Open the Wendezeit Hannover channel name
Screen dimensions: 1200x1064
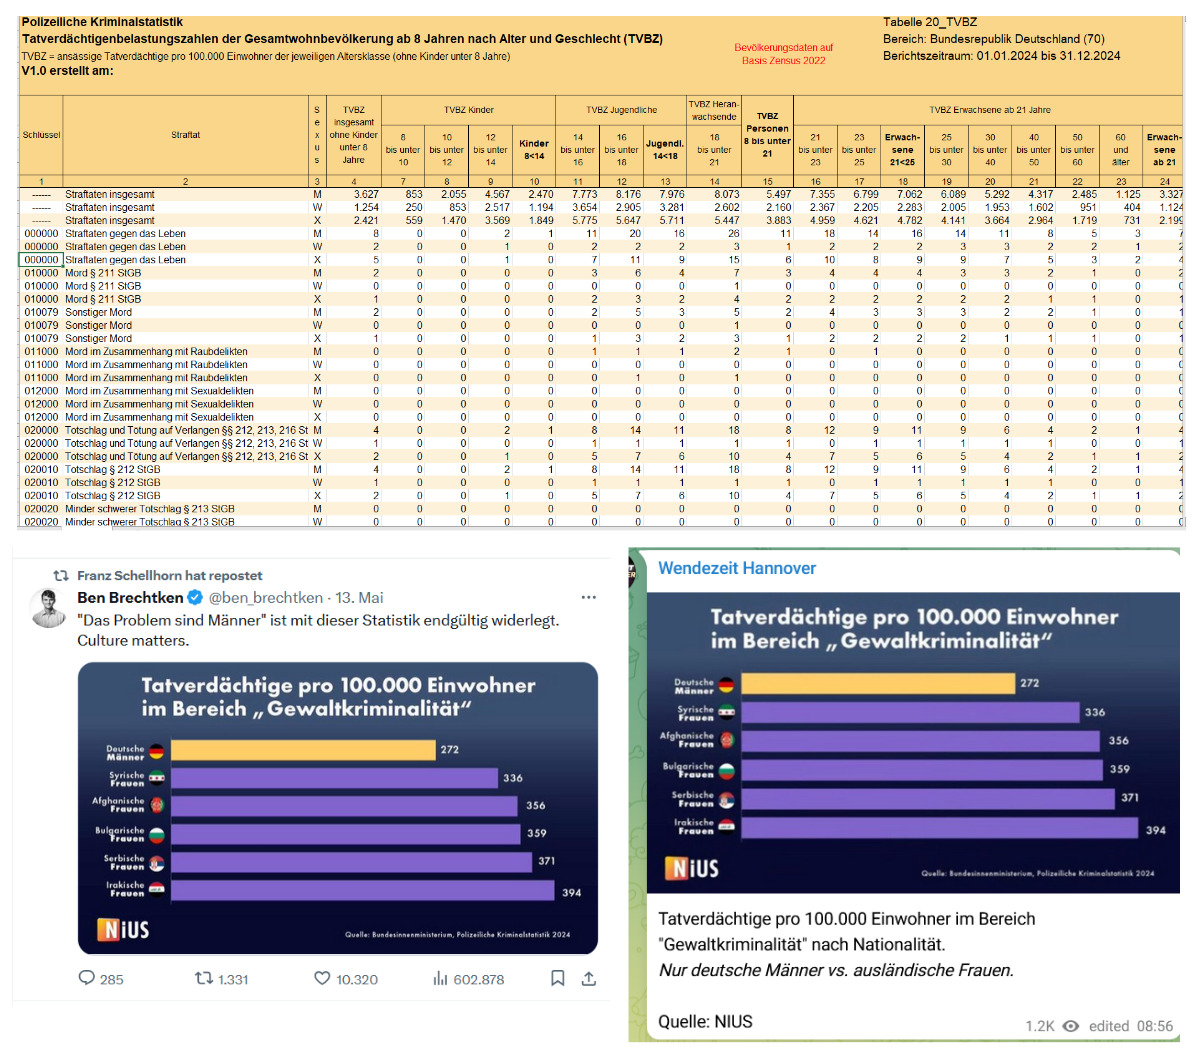pyautogui.click(x=737, y=568)
